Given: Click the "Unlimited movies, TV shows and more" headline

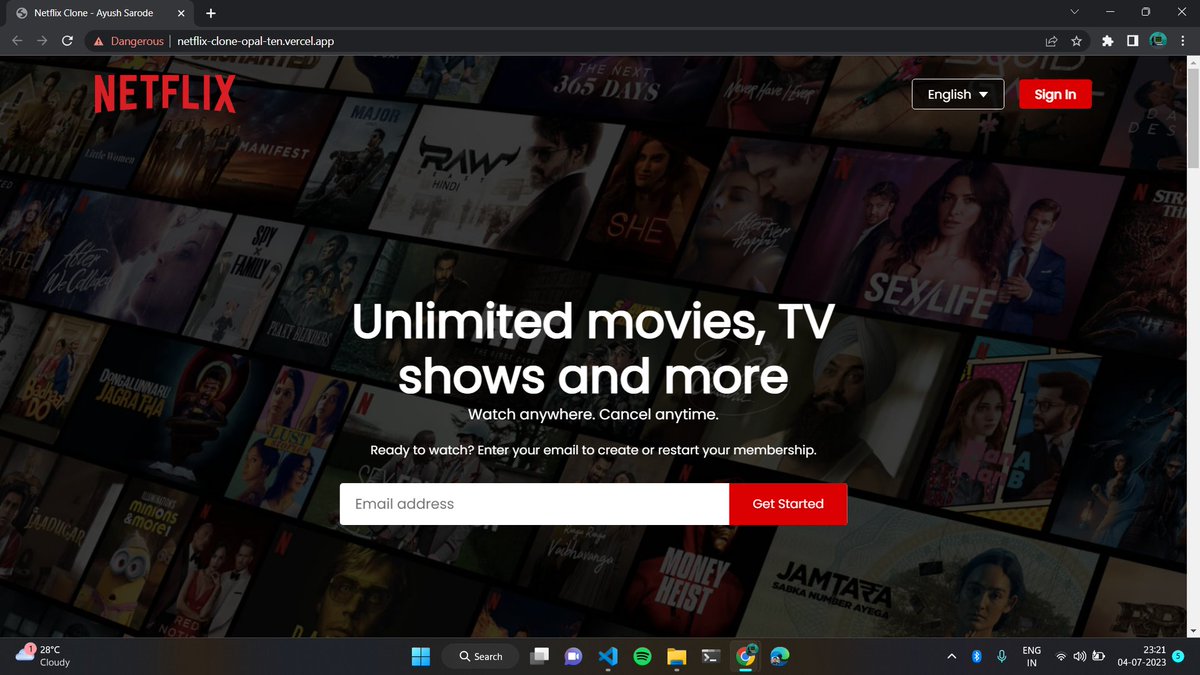Looking at the screenshot, I should click(x=593, y=349).
